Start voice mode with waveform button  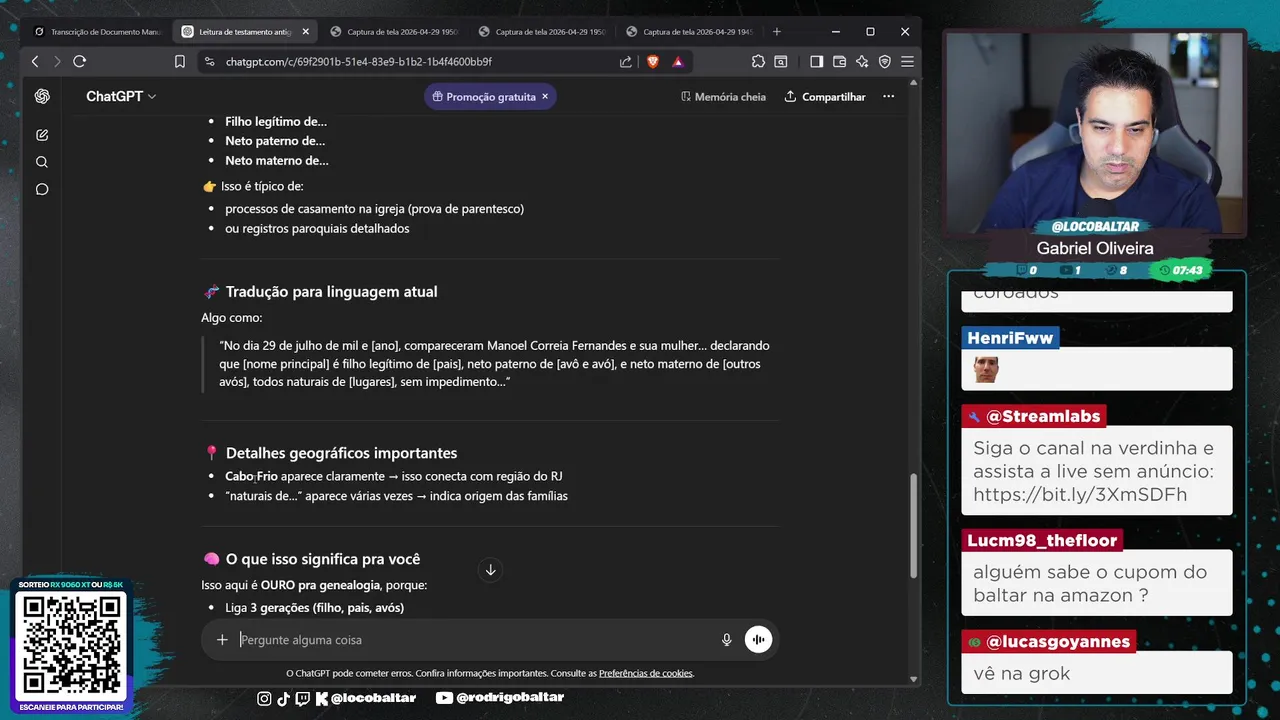758,640
